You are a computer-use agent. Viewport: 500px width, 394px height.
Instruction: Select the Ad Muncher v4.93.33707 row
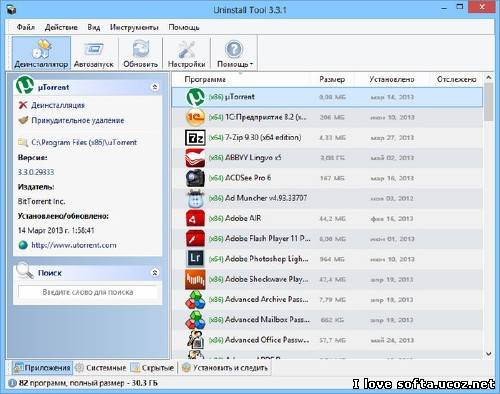pos(327,198)
